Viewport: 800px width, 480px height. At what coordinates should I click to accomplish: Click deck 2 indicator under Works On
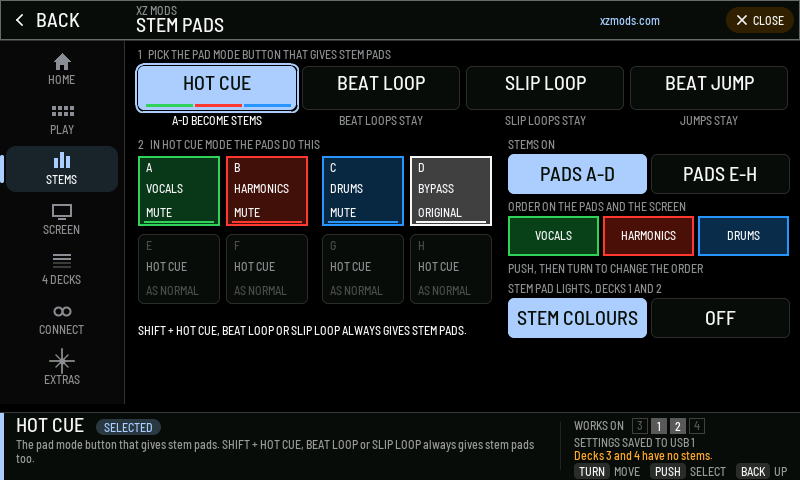[678, 426]
